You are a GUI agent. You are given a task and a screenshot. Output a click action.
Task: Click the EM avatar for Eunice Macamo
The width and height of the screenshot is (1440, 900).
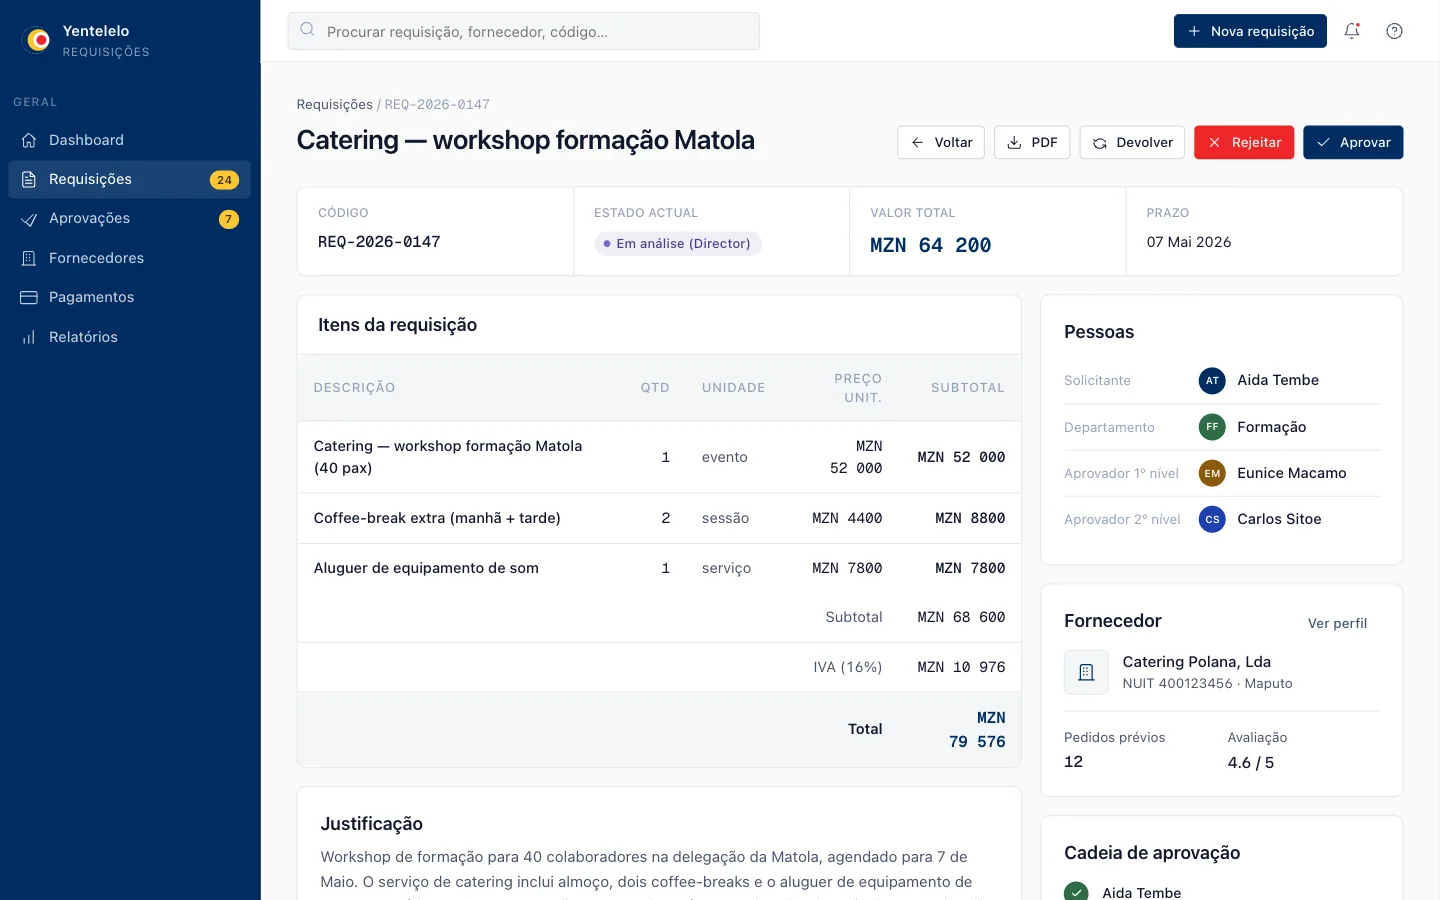1212,473
